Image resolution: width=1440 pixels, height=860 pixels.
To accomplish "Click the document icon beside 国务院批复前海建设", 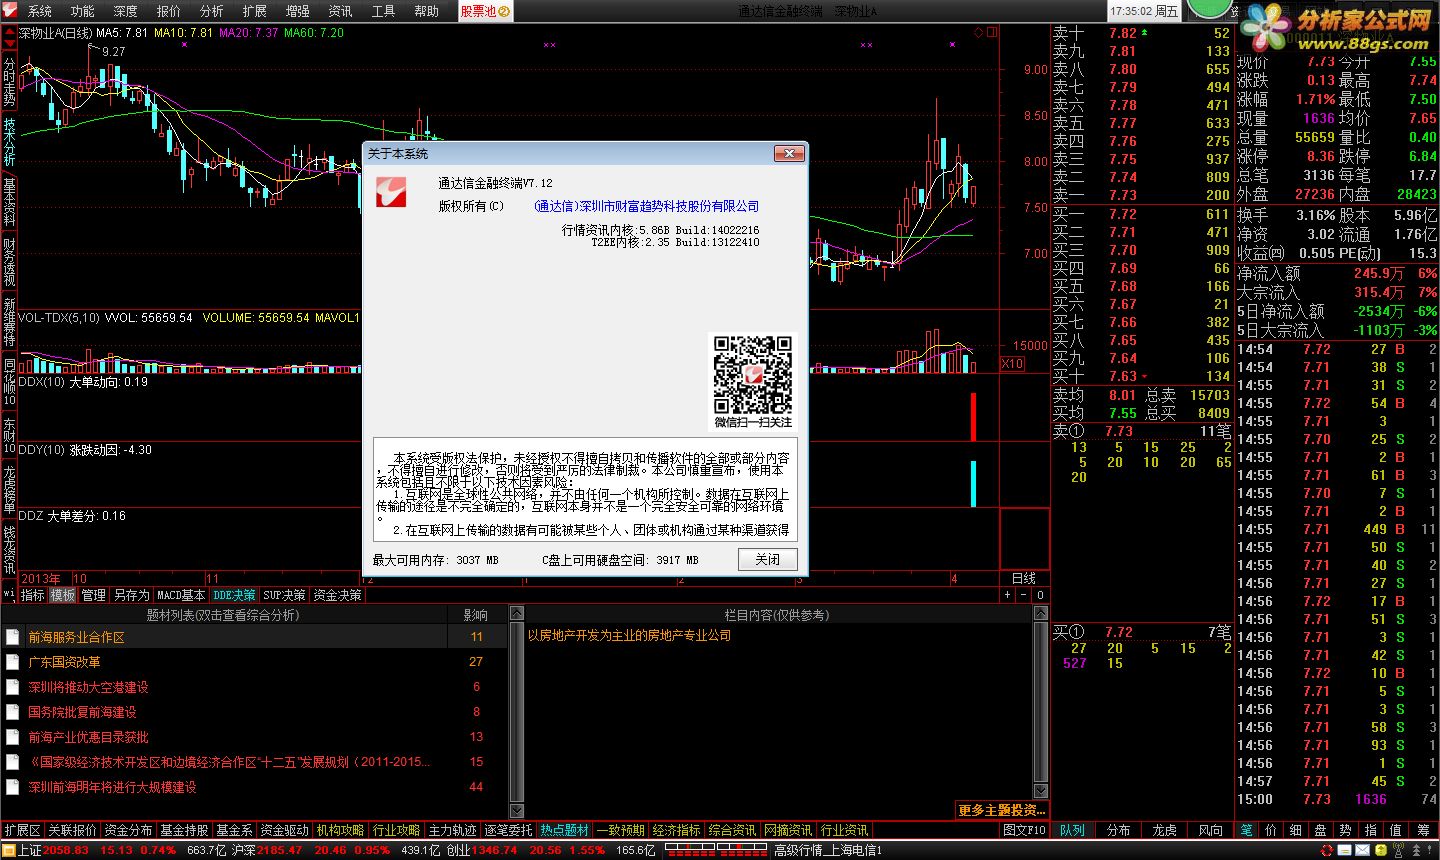I will click(x=12, y=712).
